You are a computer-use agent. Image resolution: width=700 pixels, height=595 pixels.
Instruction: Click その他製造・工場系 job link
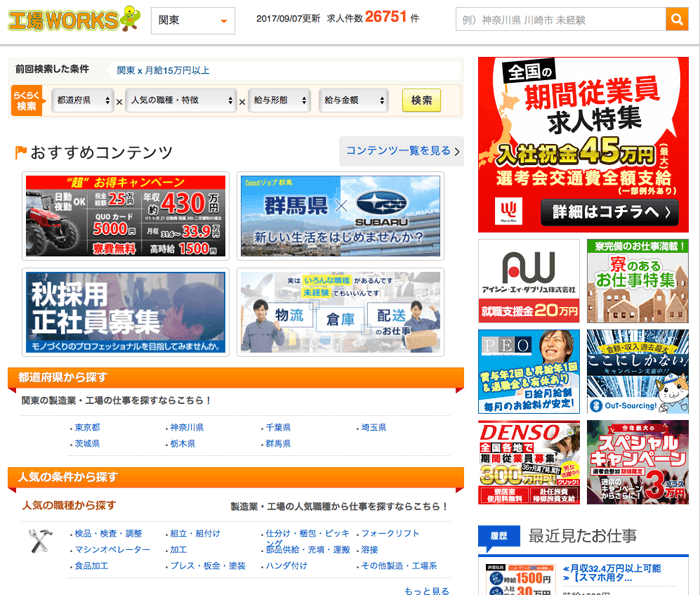coord(399,566)
